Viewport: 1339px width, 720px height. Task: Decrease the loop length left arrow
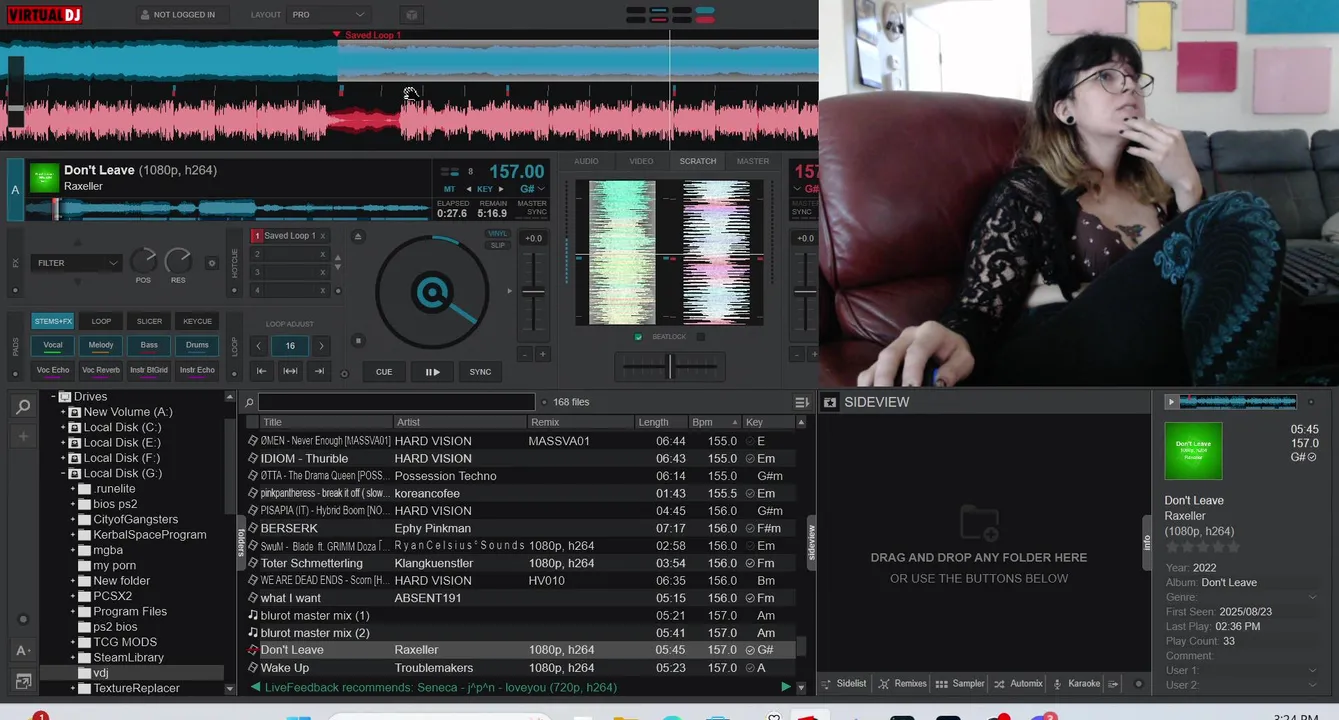[x=259, y=346]
